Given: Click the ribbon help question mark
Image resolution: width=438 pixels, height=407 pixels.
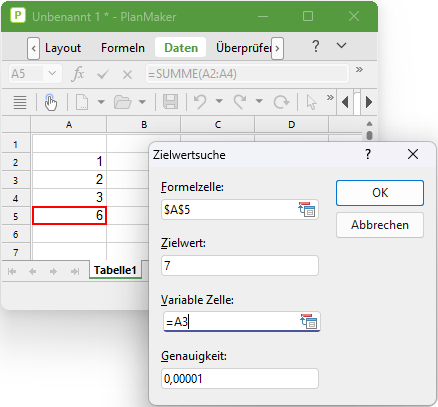Looking at the screenshot, I should pyautogui.click(x=316, y=46).
